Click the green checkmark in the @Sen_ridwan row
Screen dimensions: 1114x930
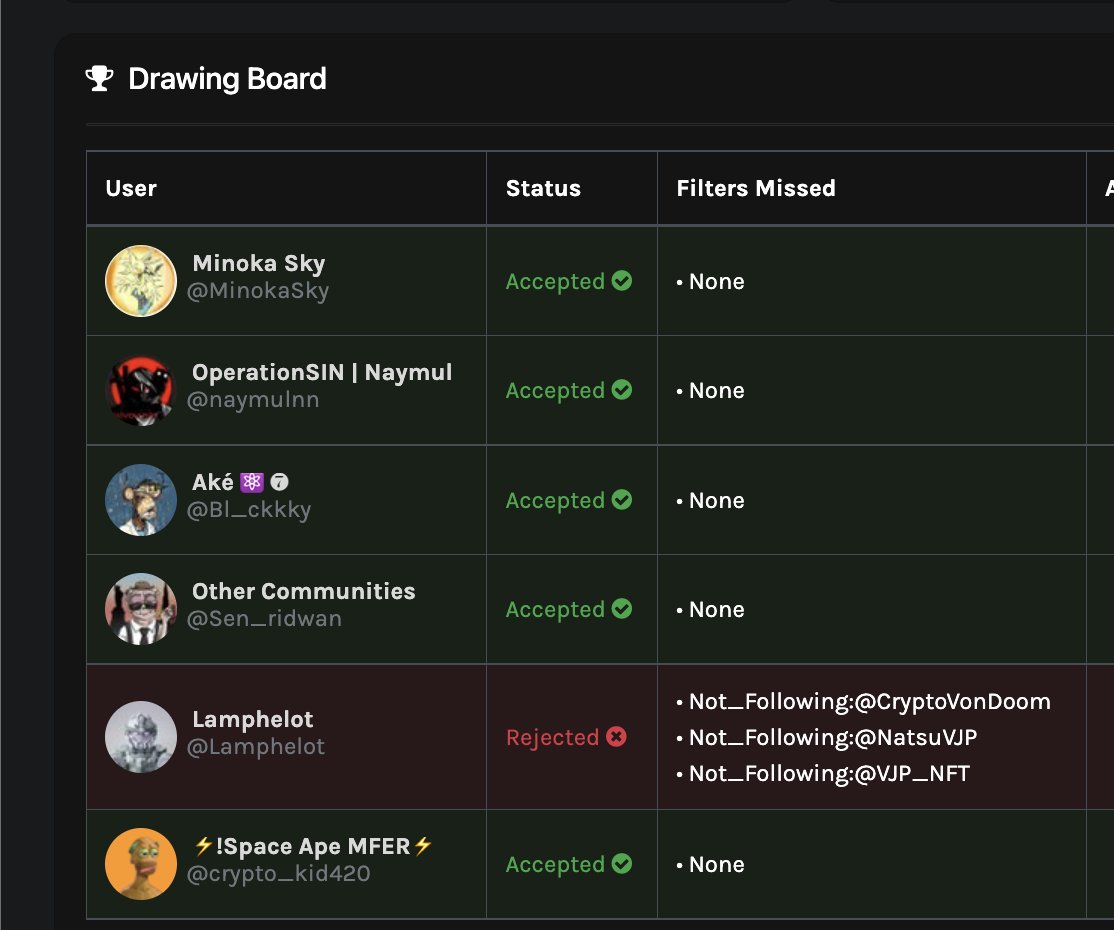pos(622,609)
